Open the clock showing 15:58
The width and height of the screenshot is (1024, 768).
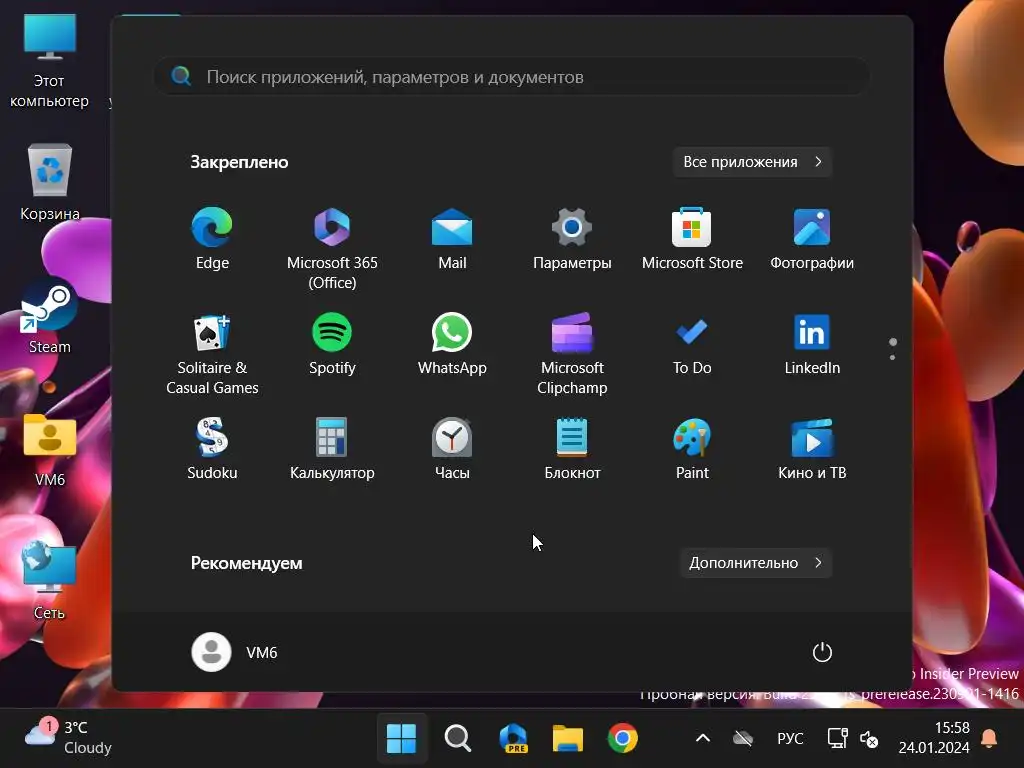click(x=934, y=737)
